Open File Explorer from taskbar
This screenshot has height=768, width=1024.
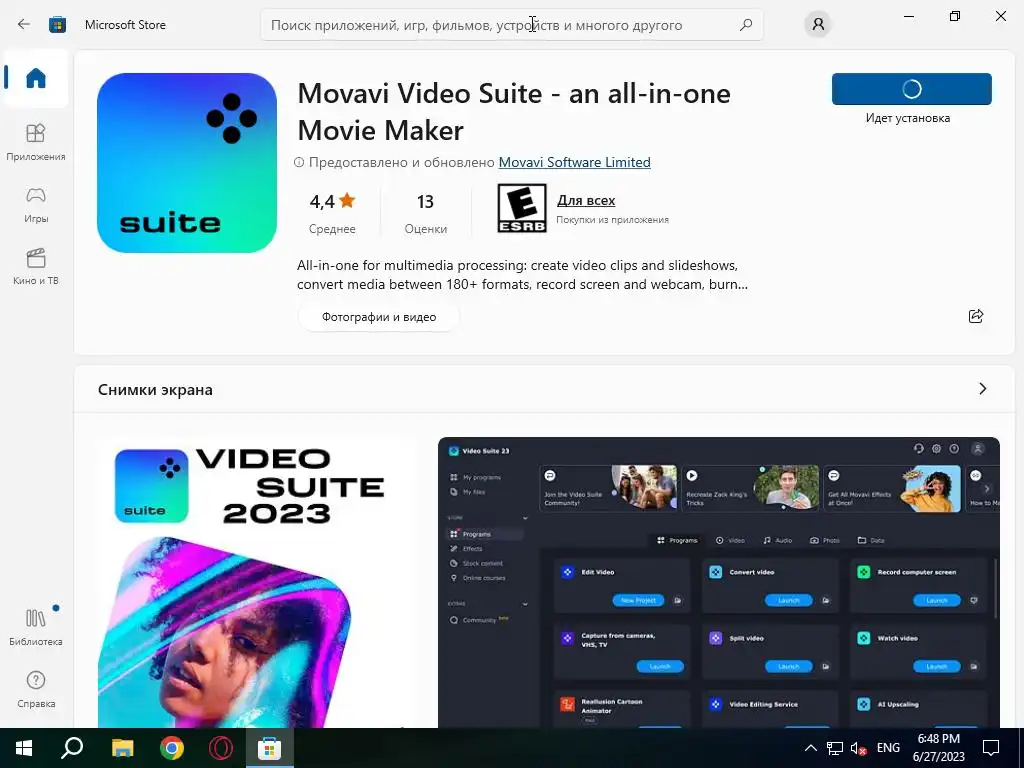tap(122, 748)
